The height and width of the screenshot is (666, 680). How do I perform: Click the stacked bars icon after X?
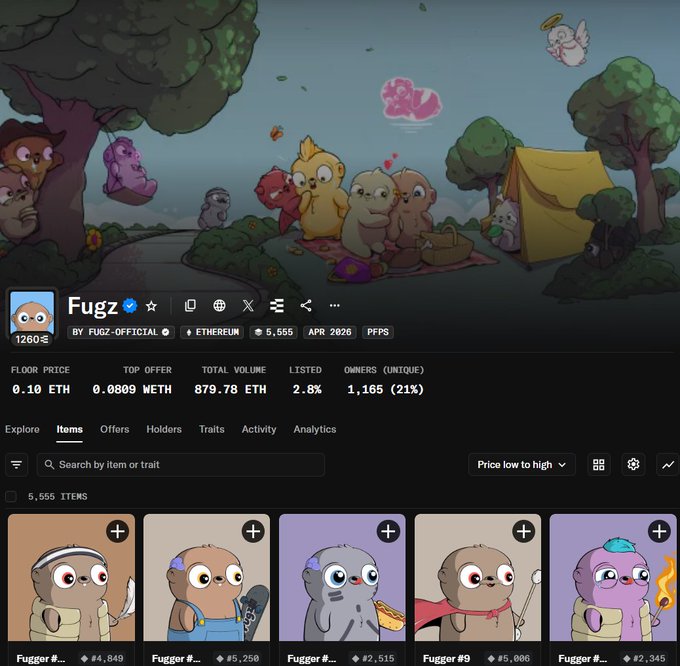click(277, 306)
